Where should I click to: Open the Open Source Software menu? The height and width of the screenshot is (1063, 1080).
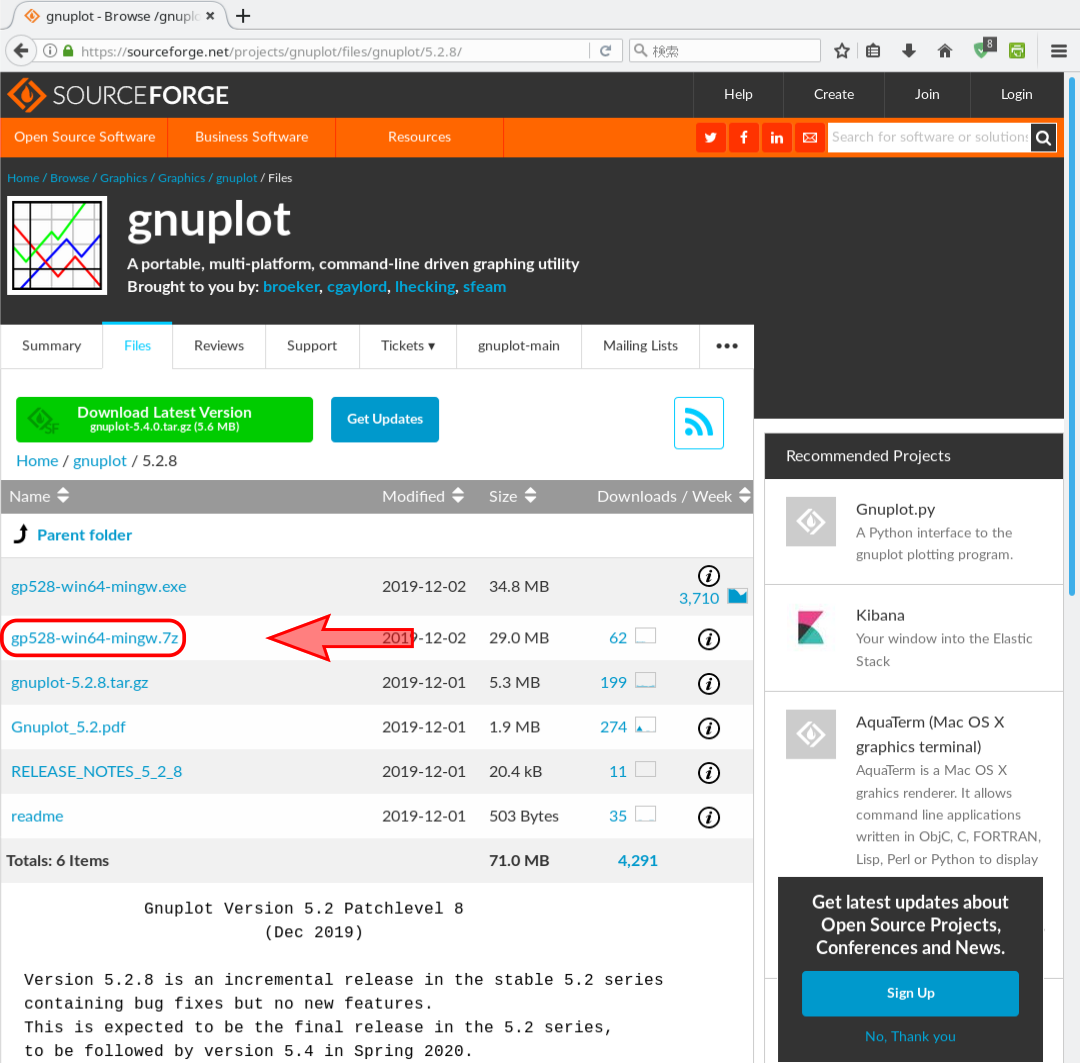(85, 137)
